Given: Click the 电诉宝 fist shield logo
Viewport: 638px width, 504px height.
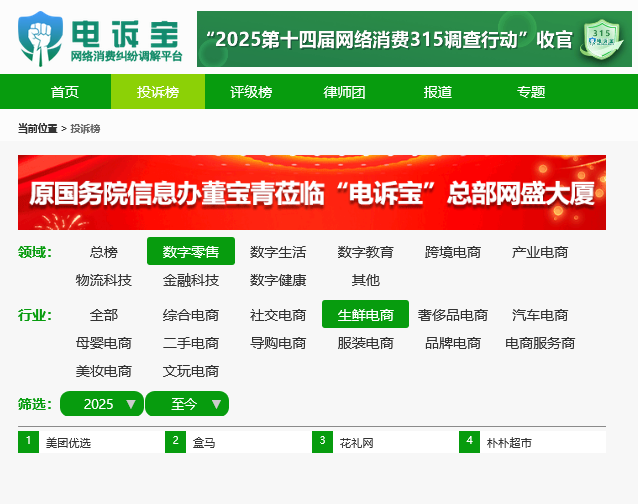Looking at the screenshot, I should [40, 39].
